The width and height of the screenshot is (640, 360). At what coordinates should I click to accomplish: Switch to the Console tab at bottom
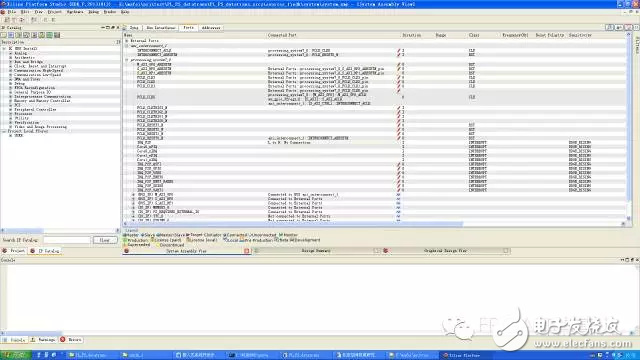point(15,340)
